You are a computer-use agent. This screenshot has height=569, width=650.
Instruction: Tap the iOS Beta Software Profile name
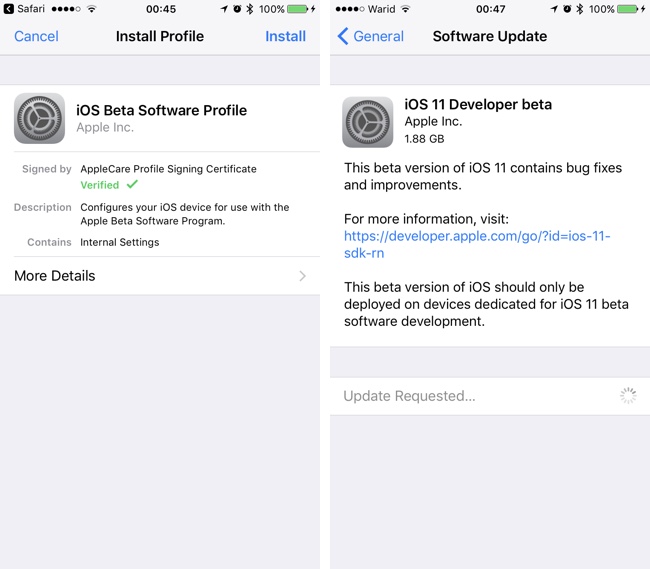pos(162,110)
